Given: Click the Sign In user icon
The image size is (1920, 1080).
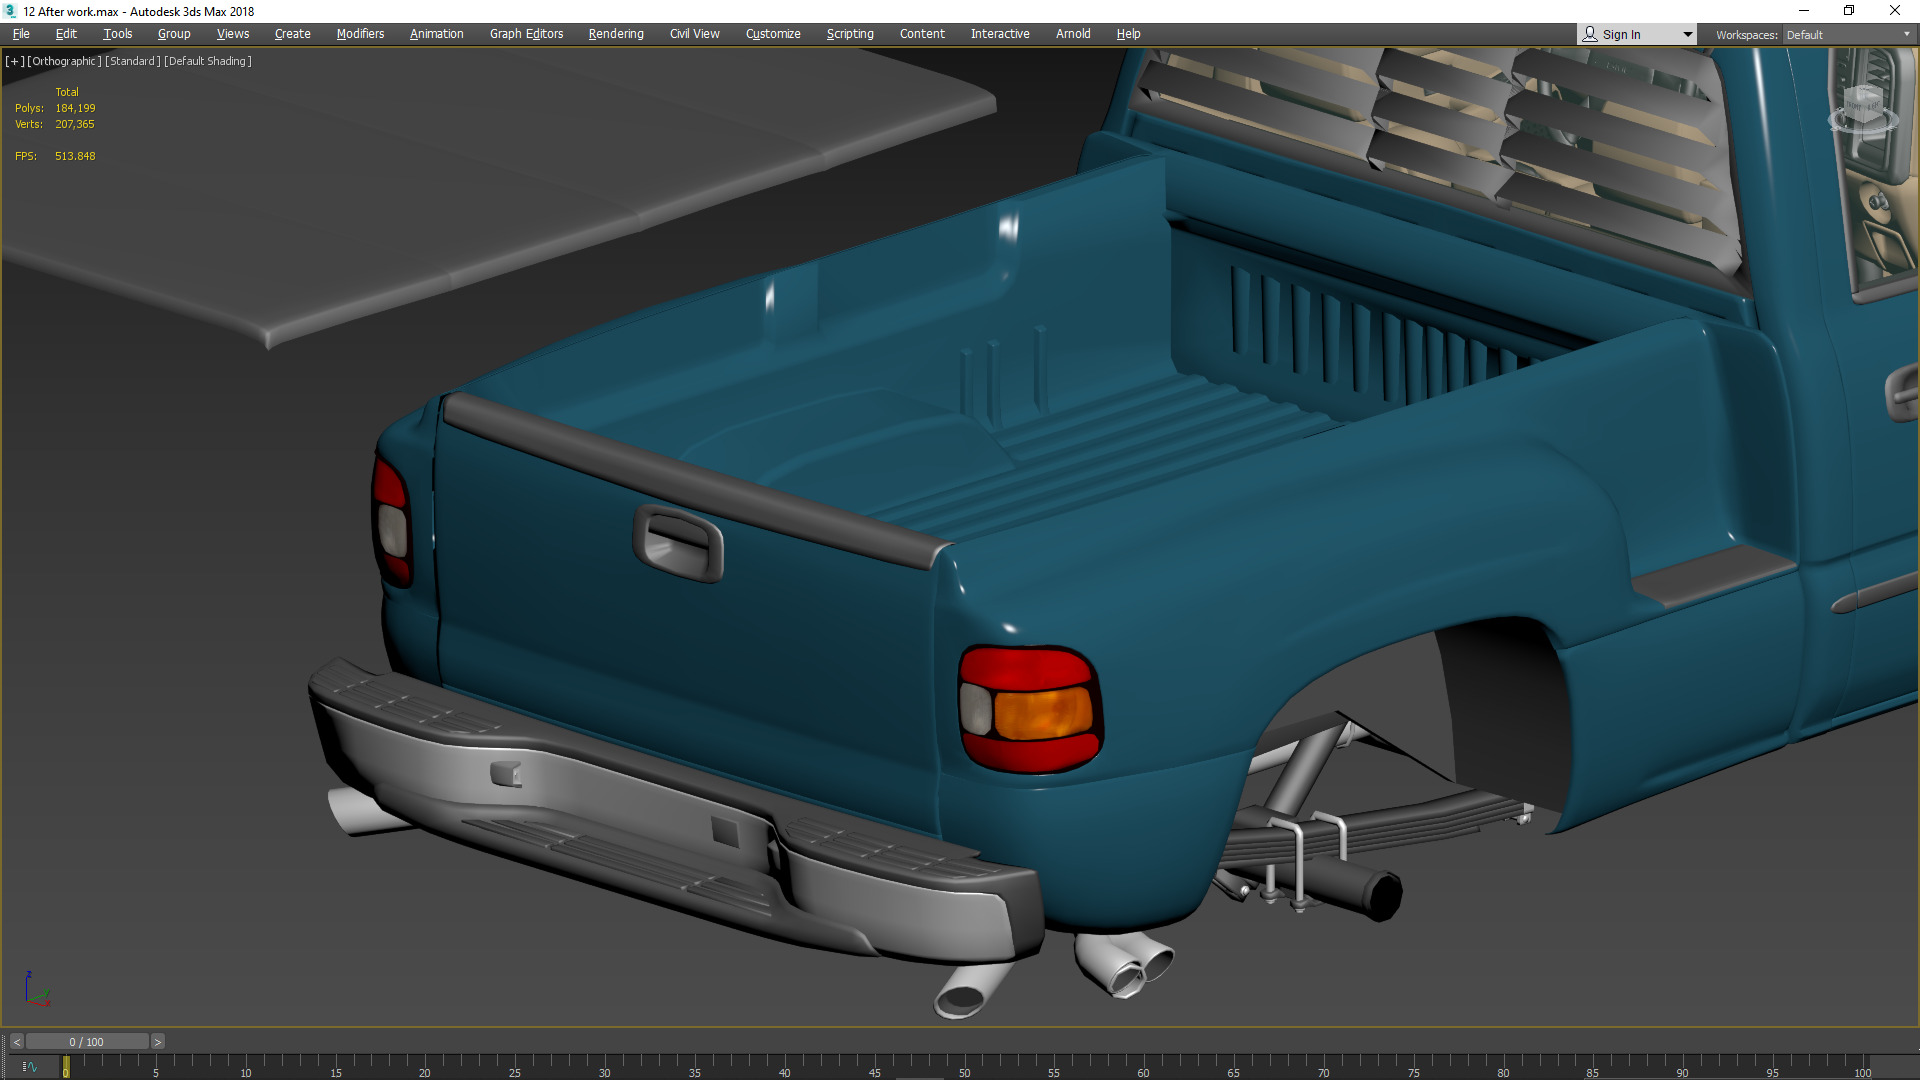Looking at the screenshot, I should [x=1590, y=34].
